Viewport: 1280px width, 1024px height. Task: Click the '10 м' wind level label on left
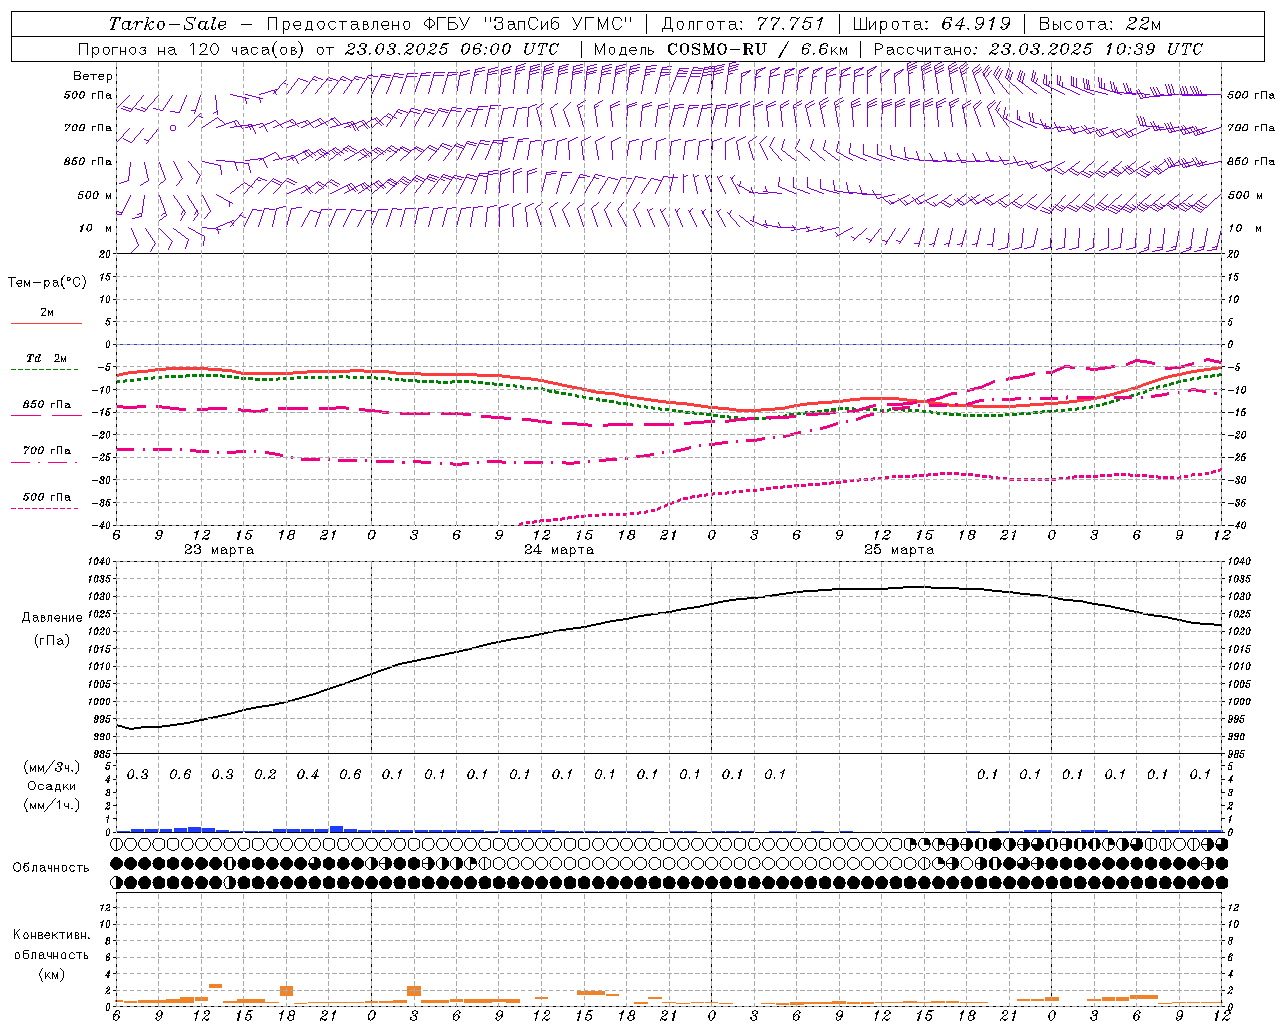click(x=96, y=228)
